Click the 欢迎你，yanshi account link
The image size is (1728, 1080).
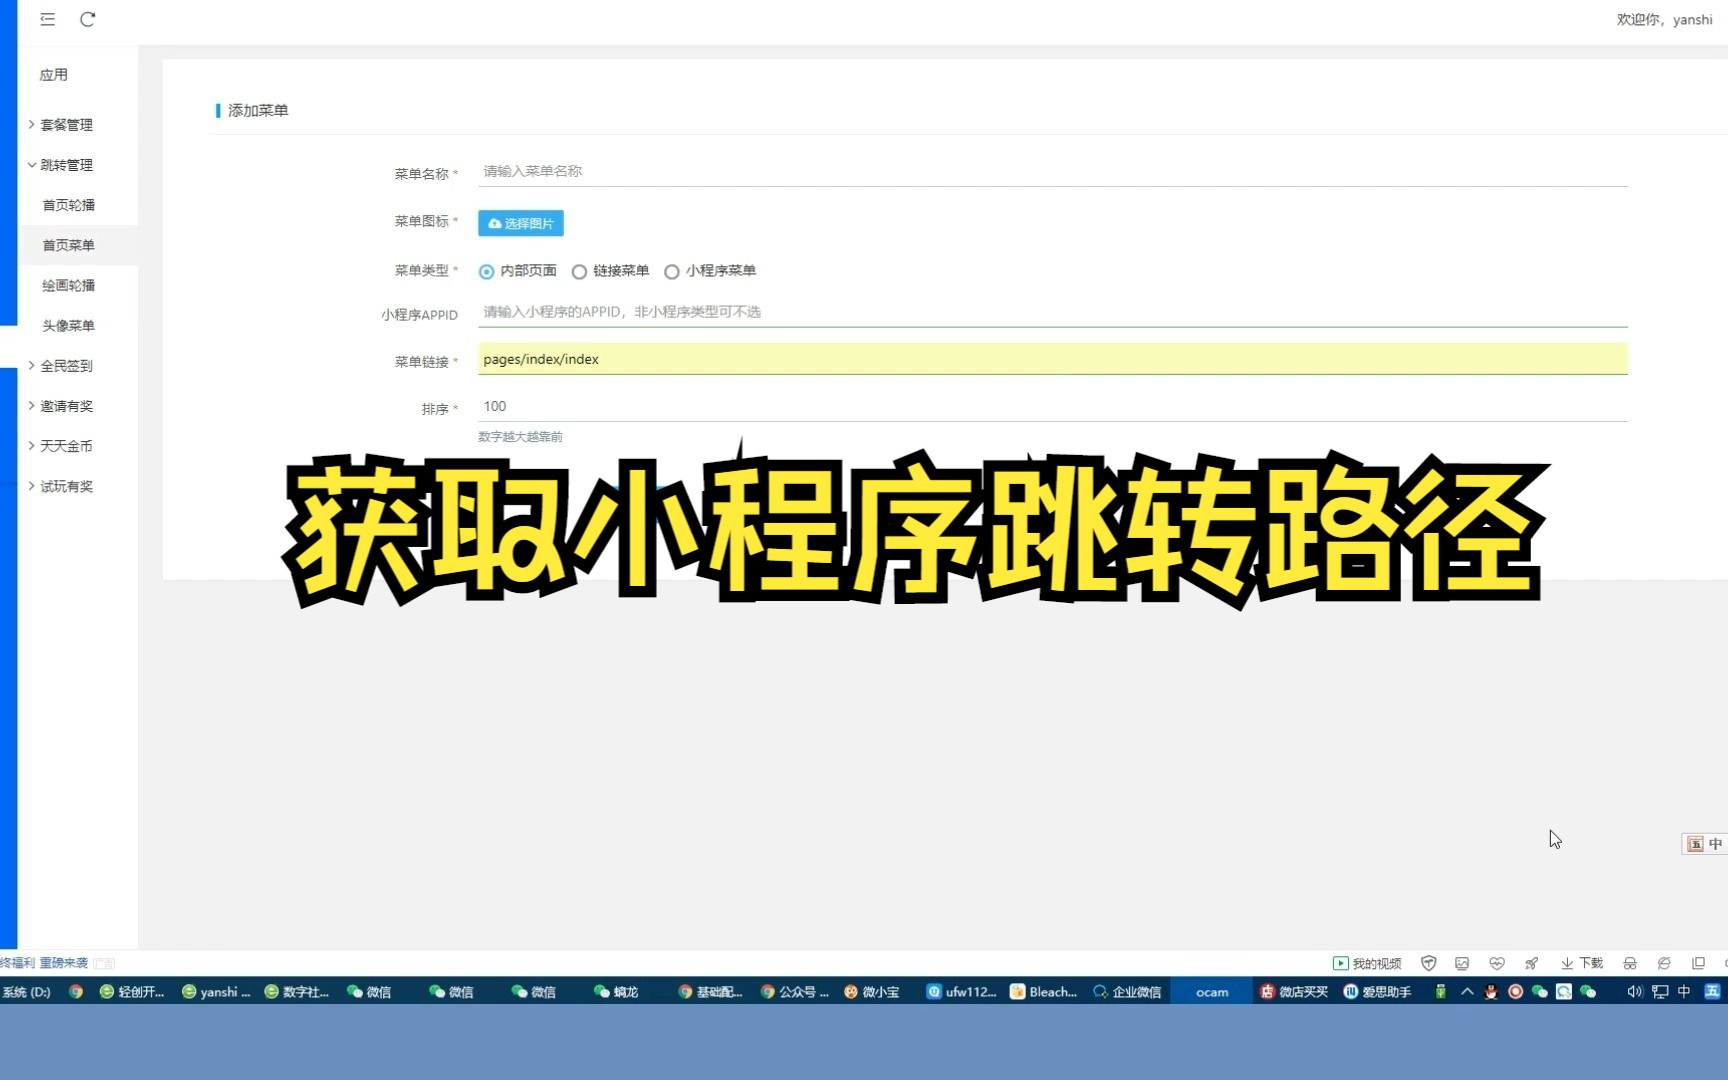click(1666, 19)
